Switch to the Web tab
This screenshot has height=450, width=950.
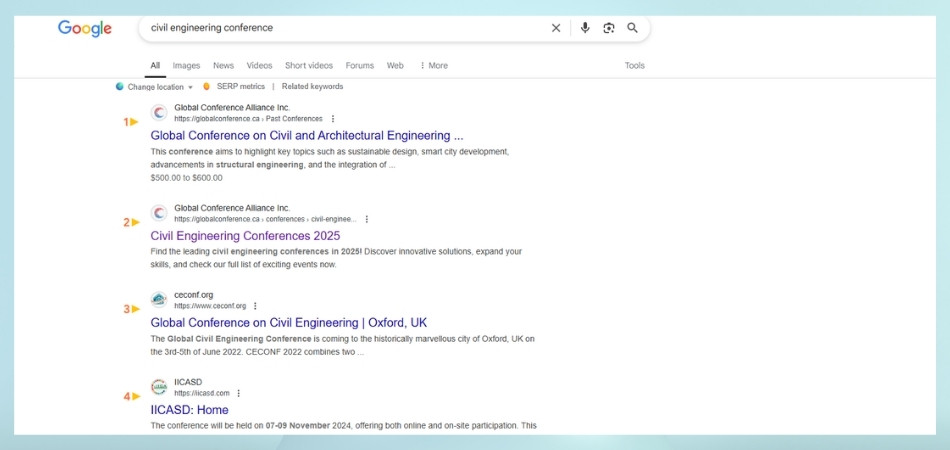tap(395, 65)
